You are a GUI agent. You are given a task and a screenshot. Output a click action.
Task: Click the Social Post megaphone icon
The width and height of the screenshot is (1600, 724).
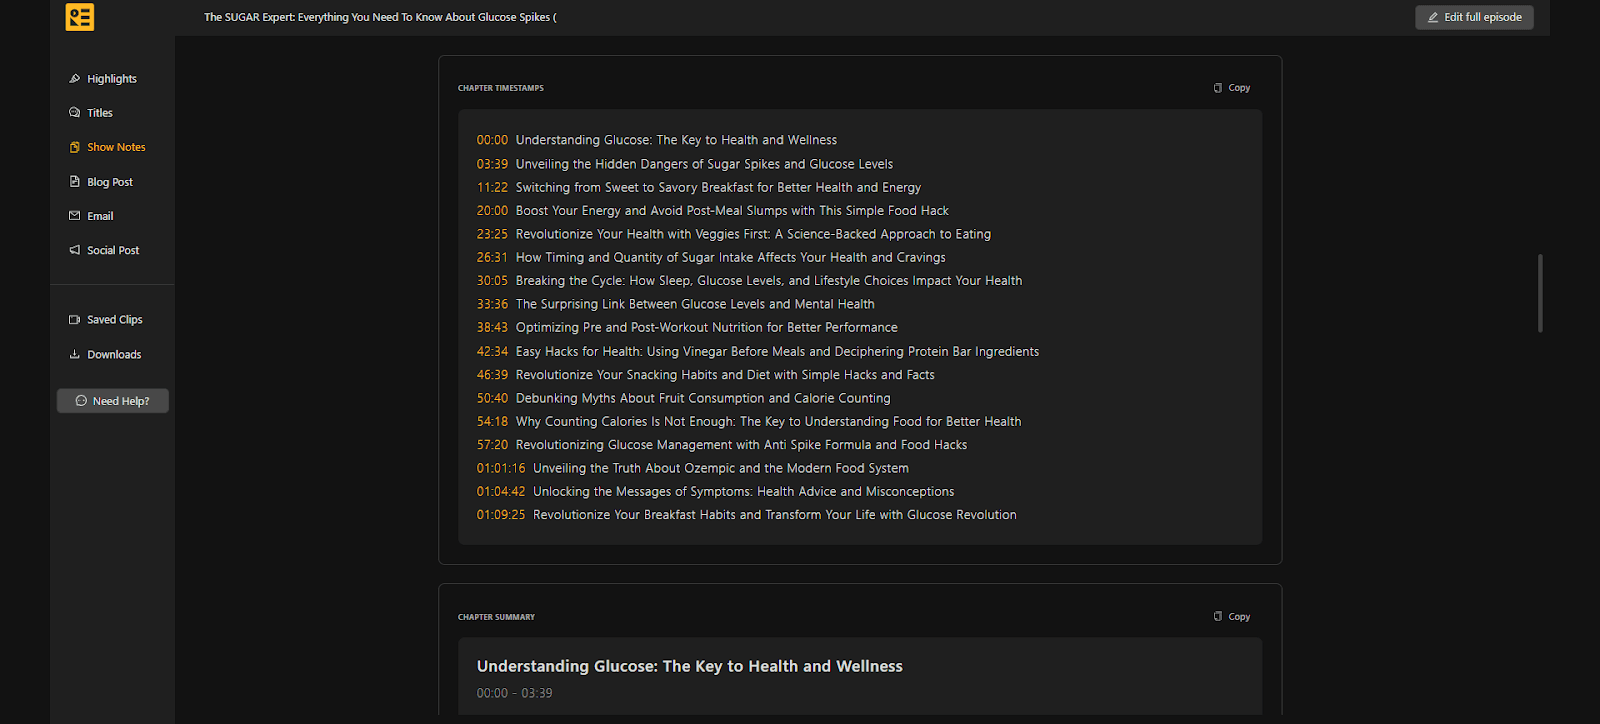tap(73, 250)
